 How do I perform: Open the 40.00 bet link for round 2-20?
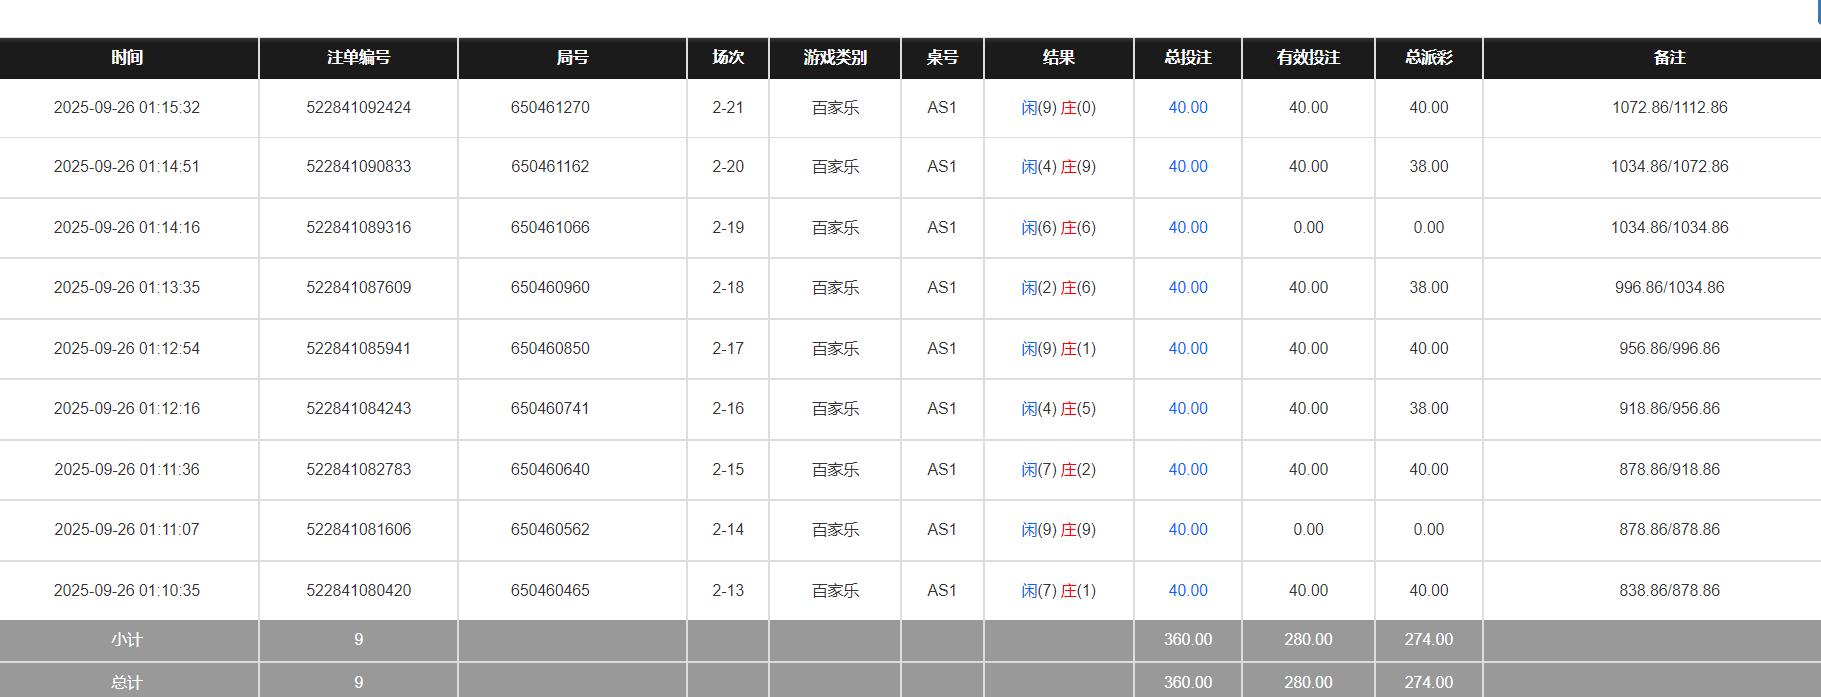tap(1188, 167)
